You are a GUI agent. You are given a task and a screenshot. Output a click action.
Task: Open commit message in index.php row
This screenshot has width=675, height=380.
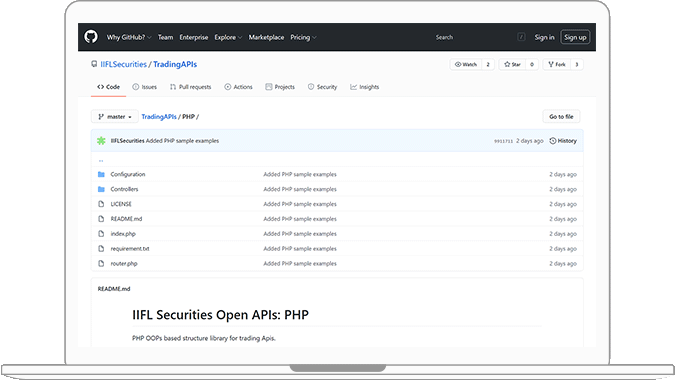point(300,234)
